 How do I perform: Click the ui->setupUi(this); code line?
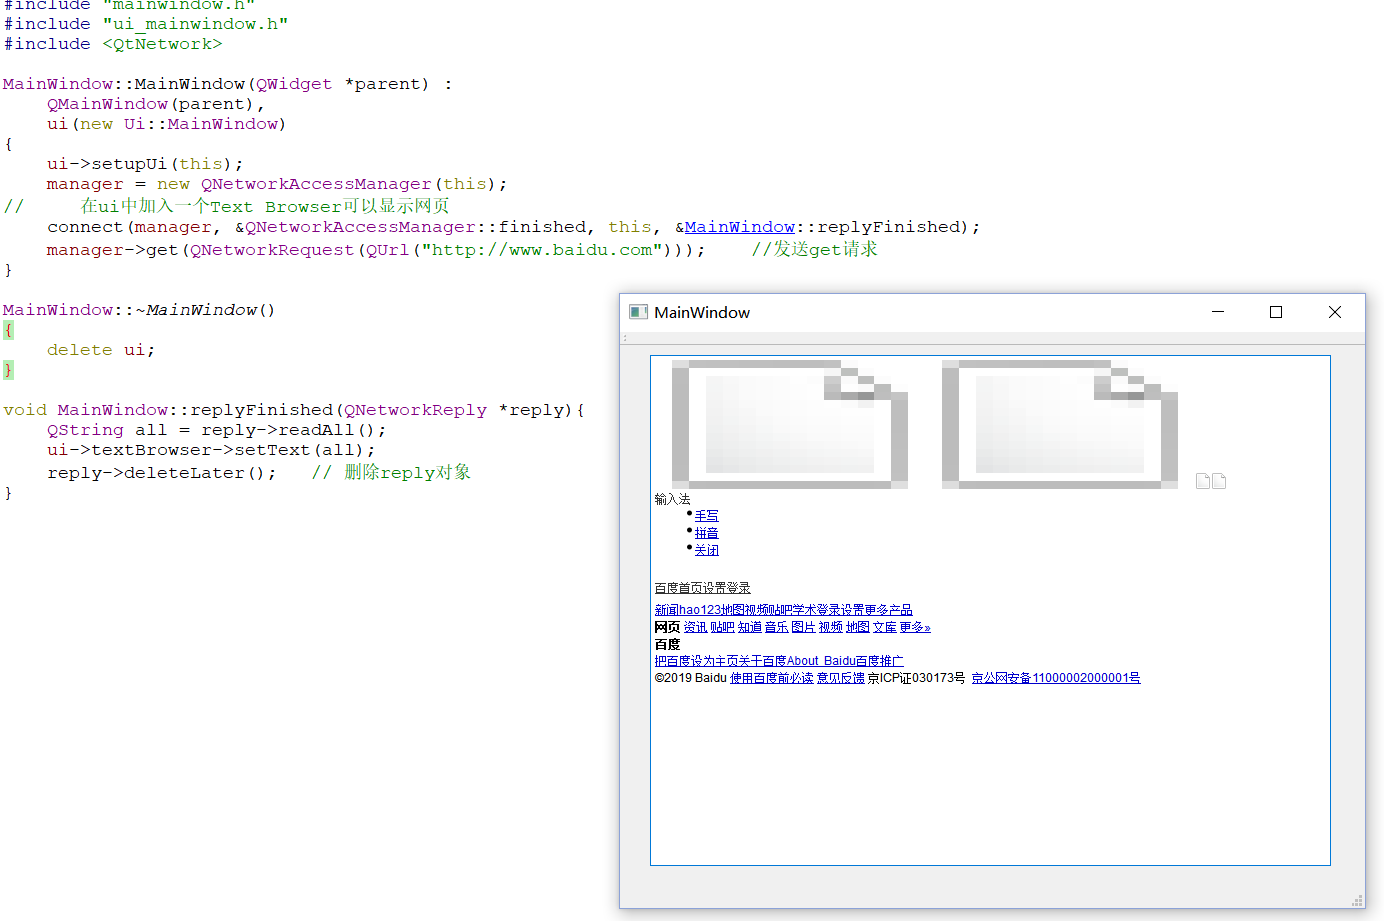click(145, 164)
